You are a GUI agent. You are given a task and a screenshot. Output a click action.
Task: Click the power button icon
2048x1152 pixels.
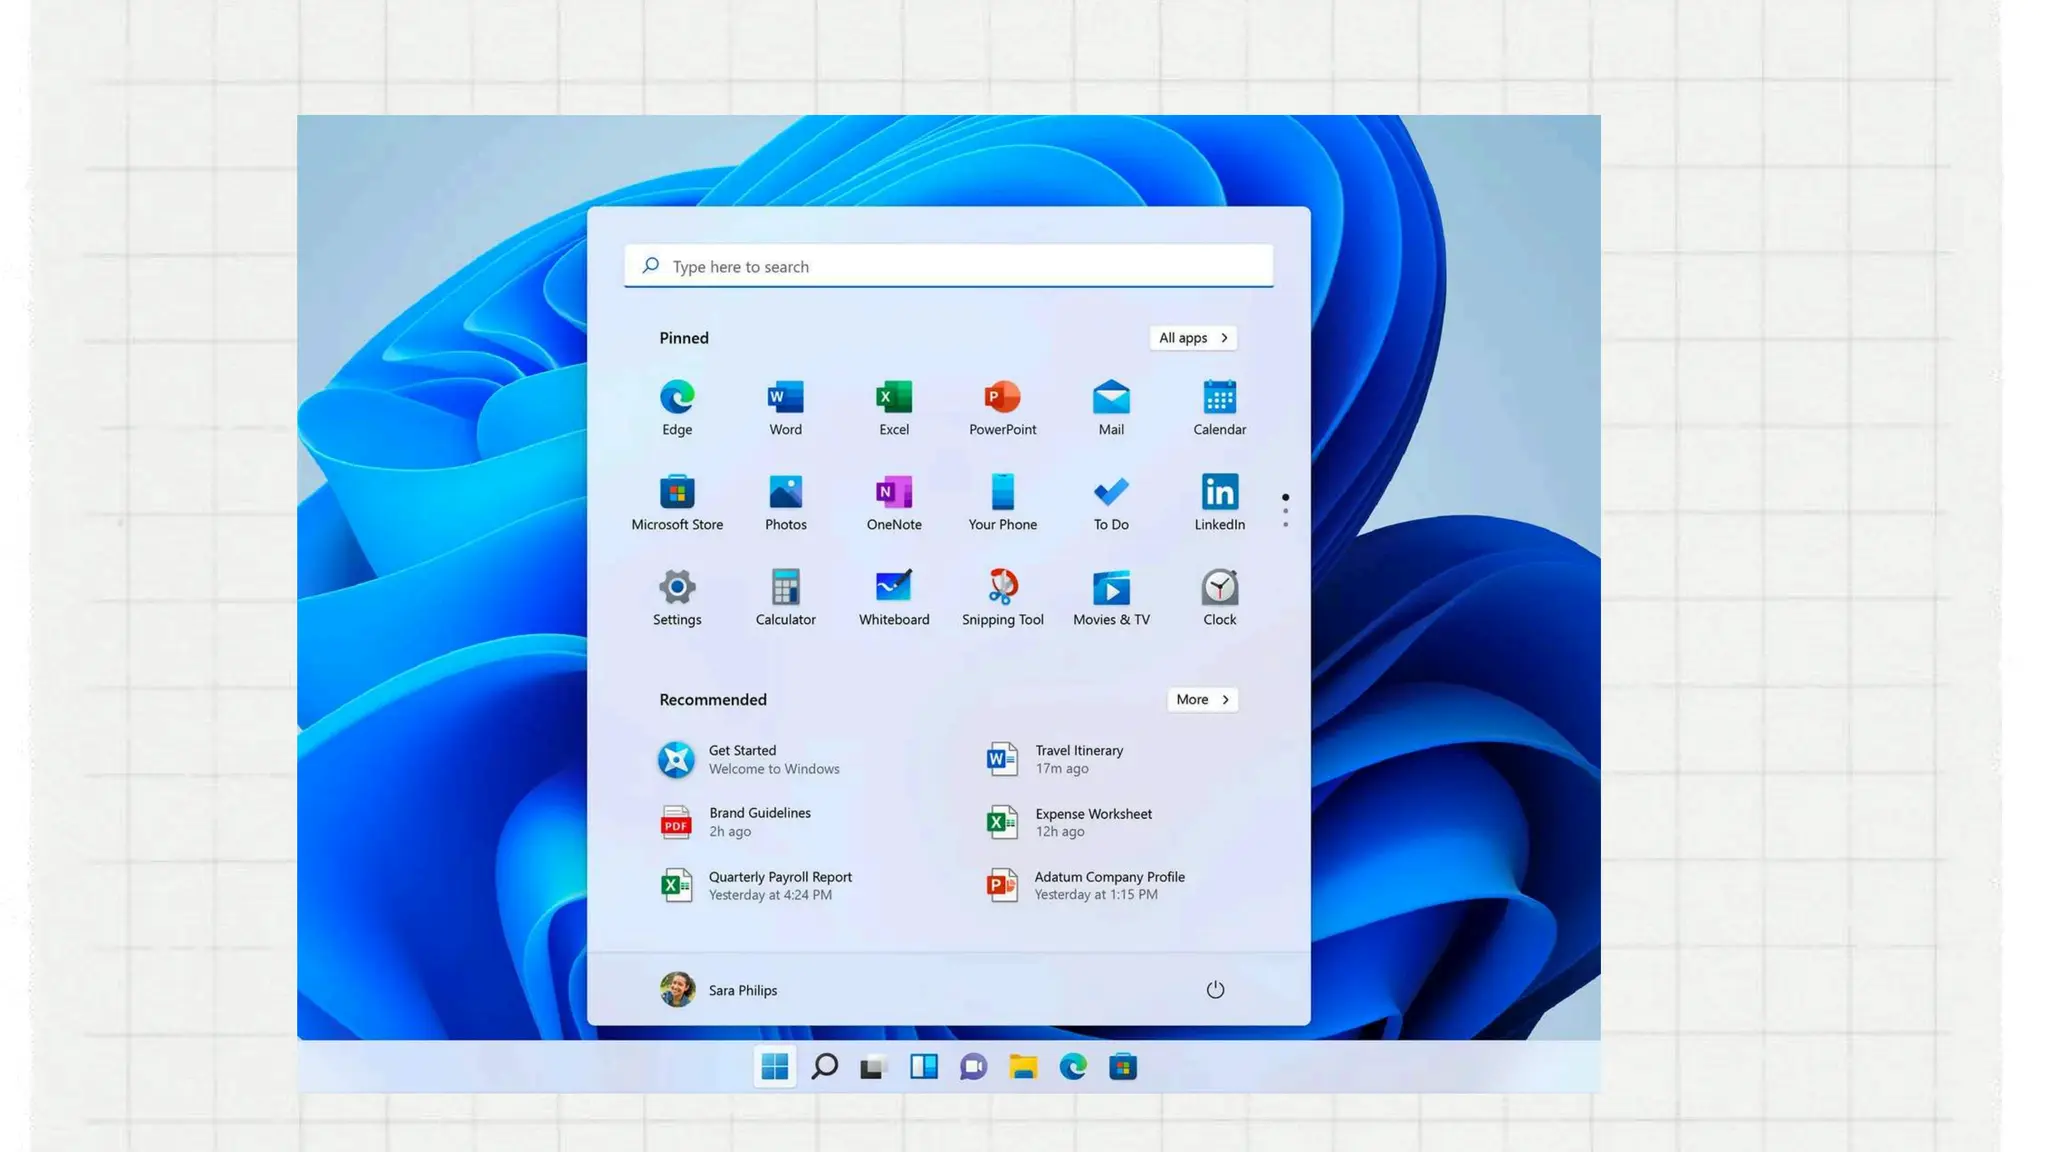1215,990
